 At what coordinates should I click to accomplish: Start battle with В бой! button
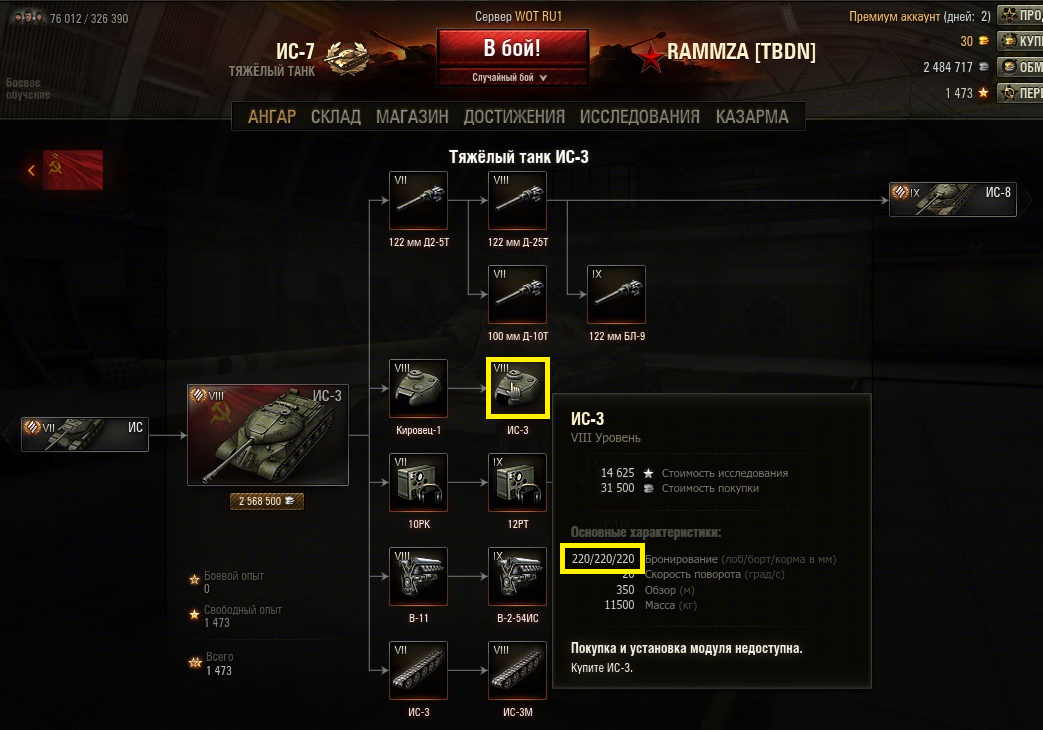(x=512, y=48)
